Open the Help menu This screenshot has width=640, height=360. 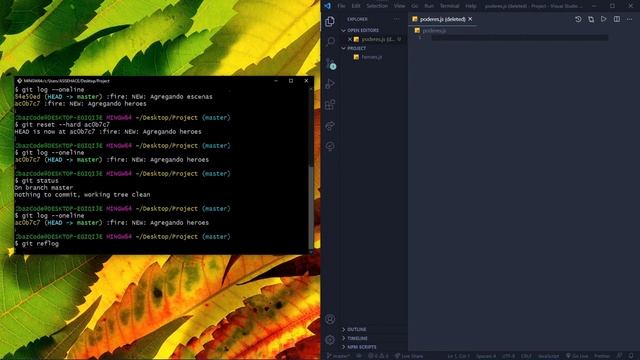click(x=471, y=6)
